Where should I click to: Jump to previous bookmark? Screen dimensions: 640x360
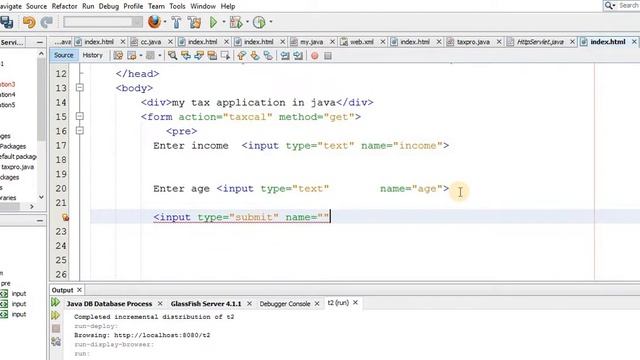[242, 56]
